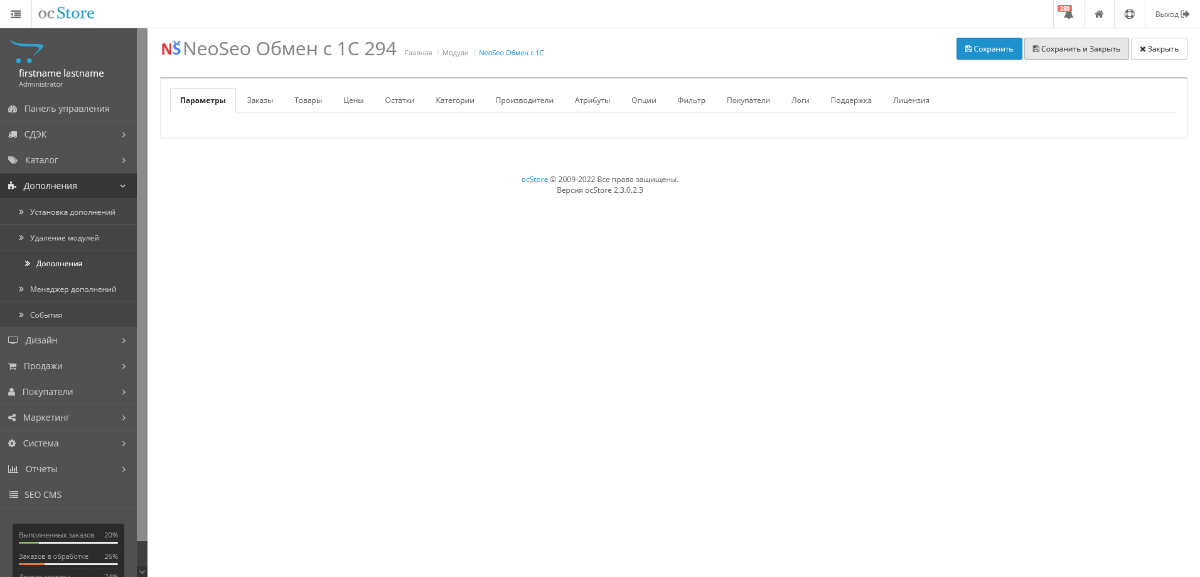This screenshot has width=1200, height=577.
Task: Expand the Система sidebar menu
Action: pyautogui.click(x=68, y=443)
